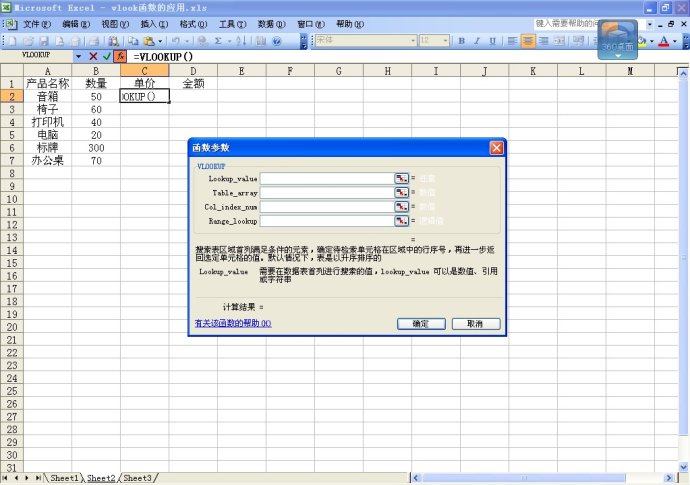Cancel formula entry with red X
Image resolution: width=690 pixels, height=485 pixels.
click(x=93, y=56)
